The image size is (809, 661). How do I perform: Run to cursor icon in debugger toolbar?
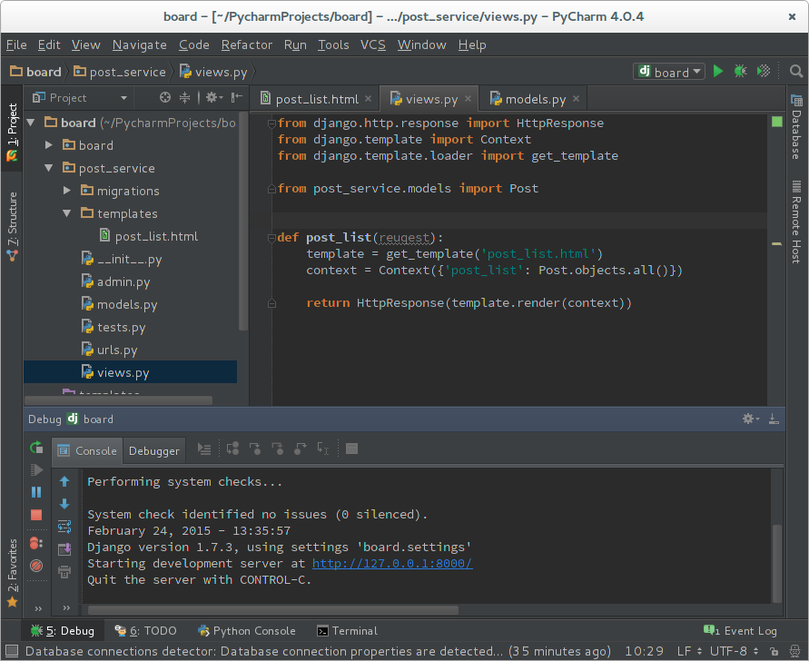(323, 449)
